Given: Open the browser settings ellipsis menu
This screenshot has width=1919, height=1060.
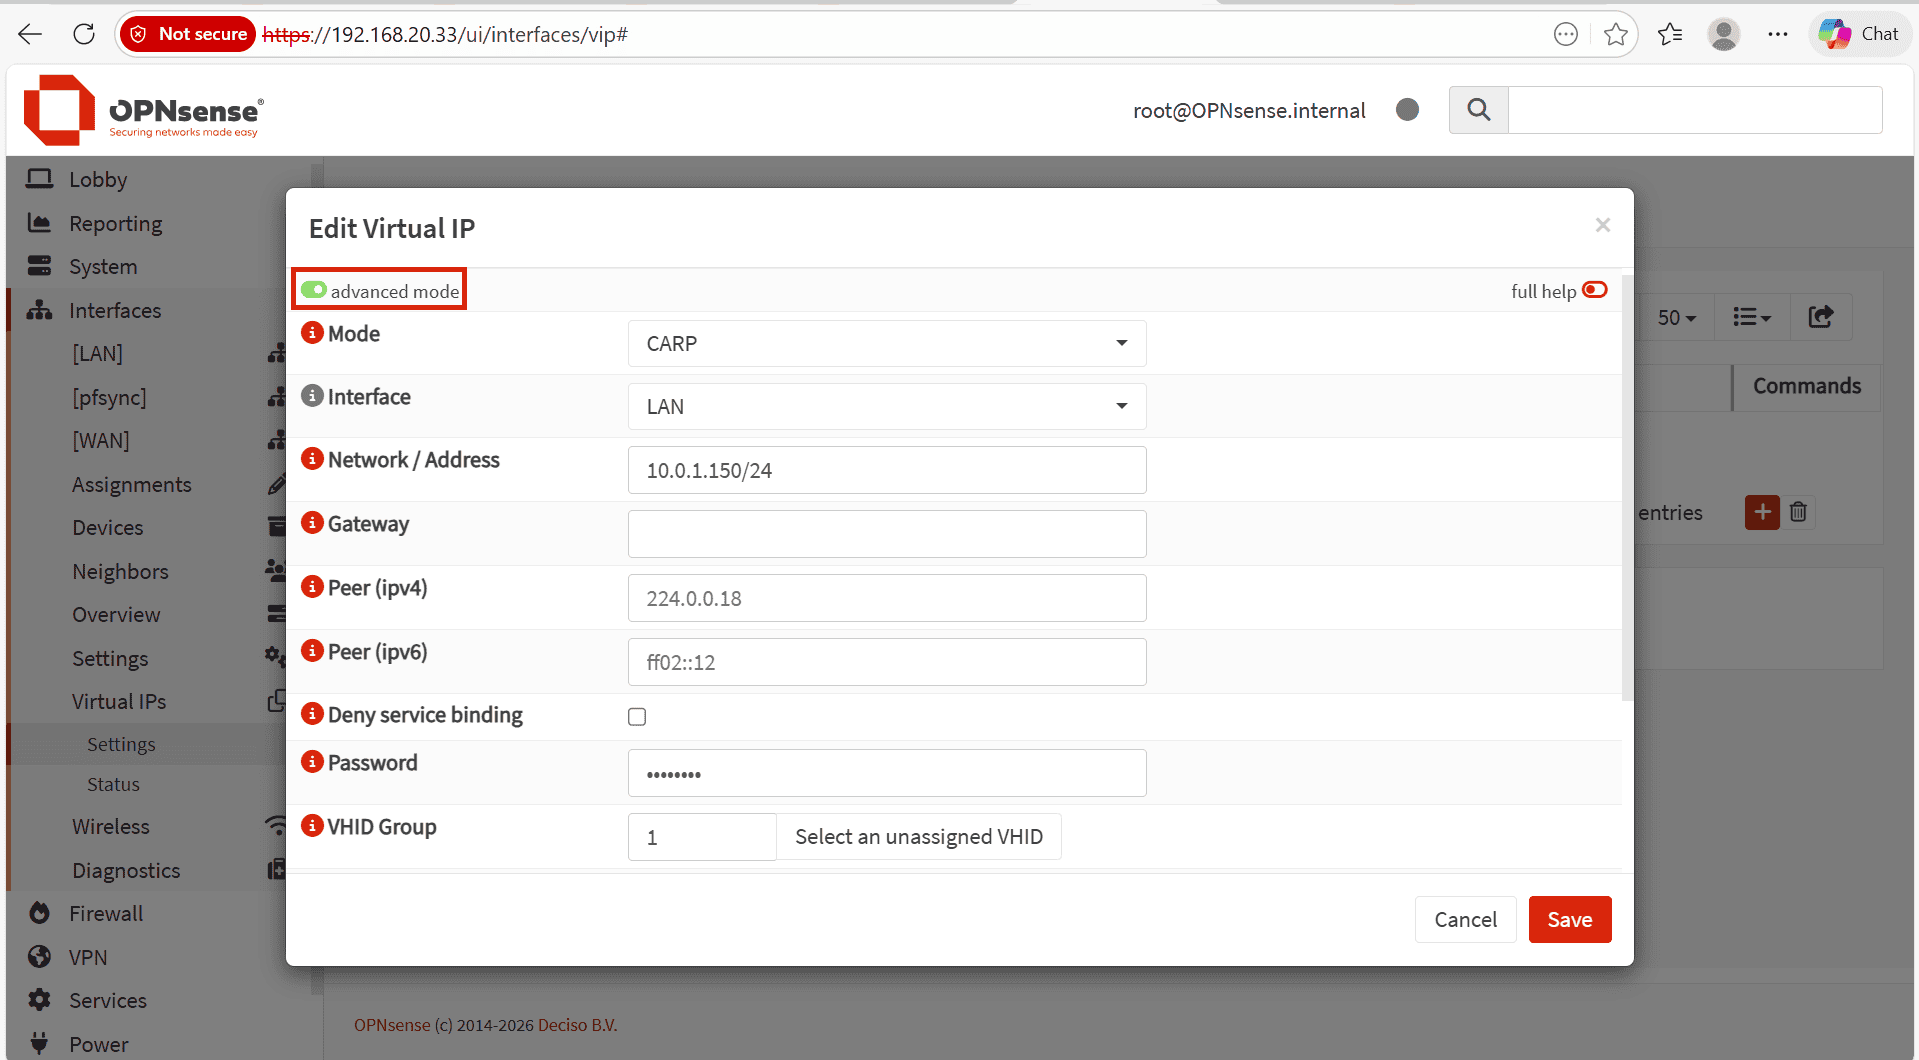Looking at the screenshot, I should (1777, 34).
